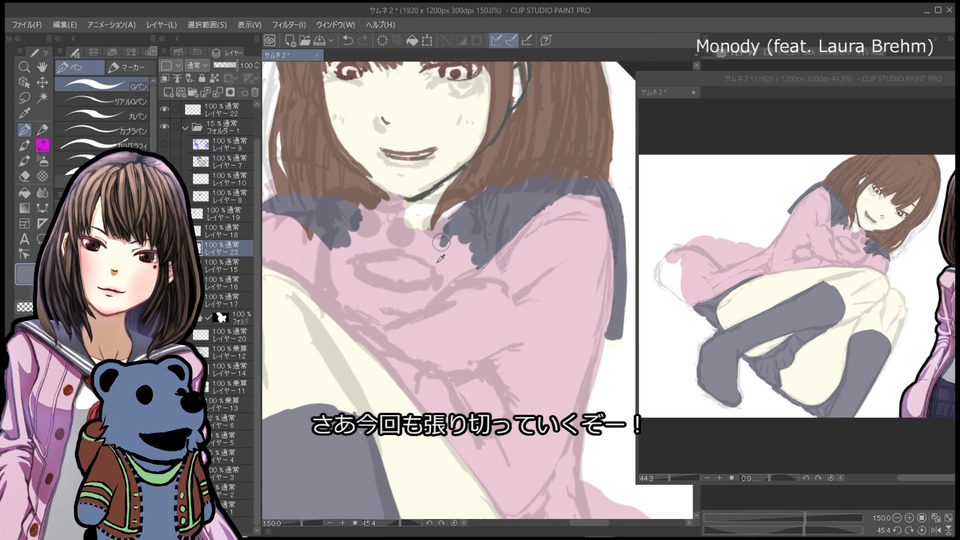Select the active Pen nib tool
The width and height of the screenshot is (960, 540).
(x=24, y=129)
